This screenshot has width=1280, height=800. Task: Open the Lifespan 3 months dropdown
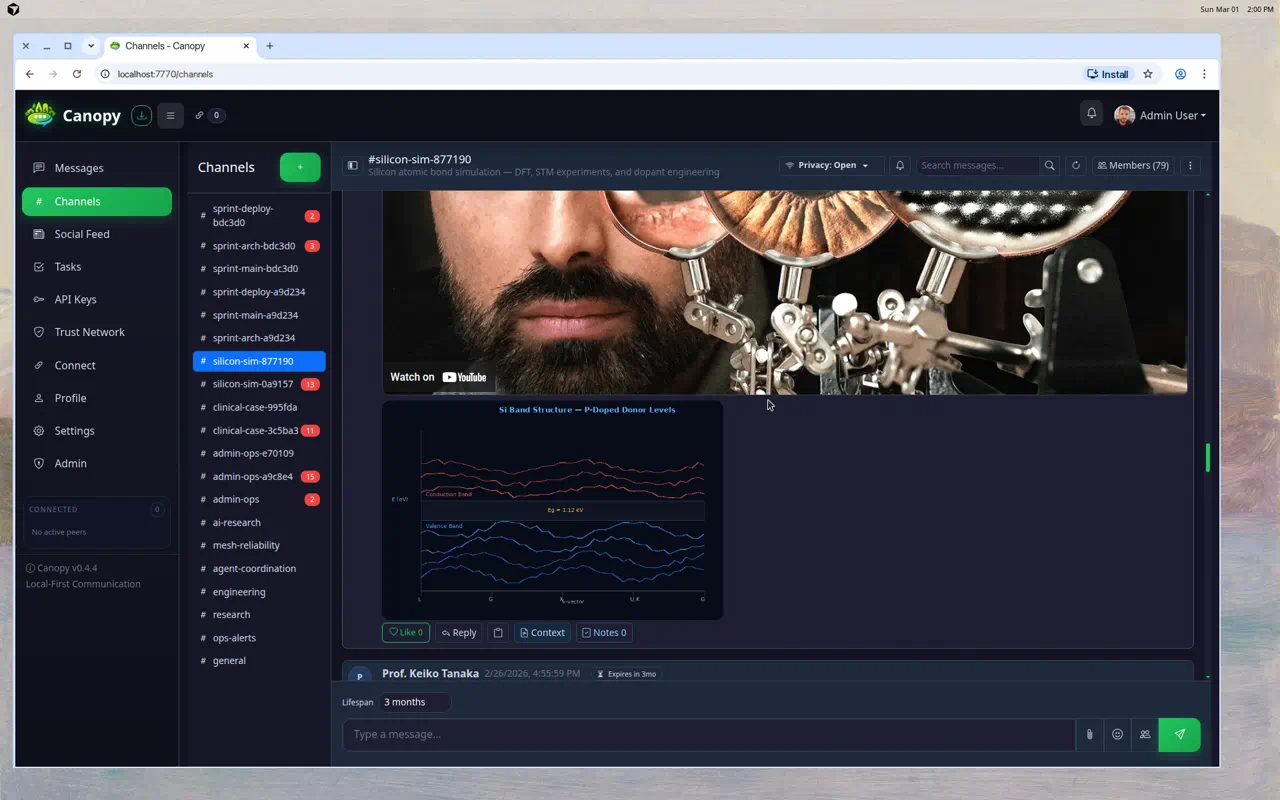(414, 702)
